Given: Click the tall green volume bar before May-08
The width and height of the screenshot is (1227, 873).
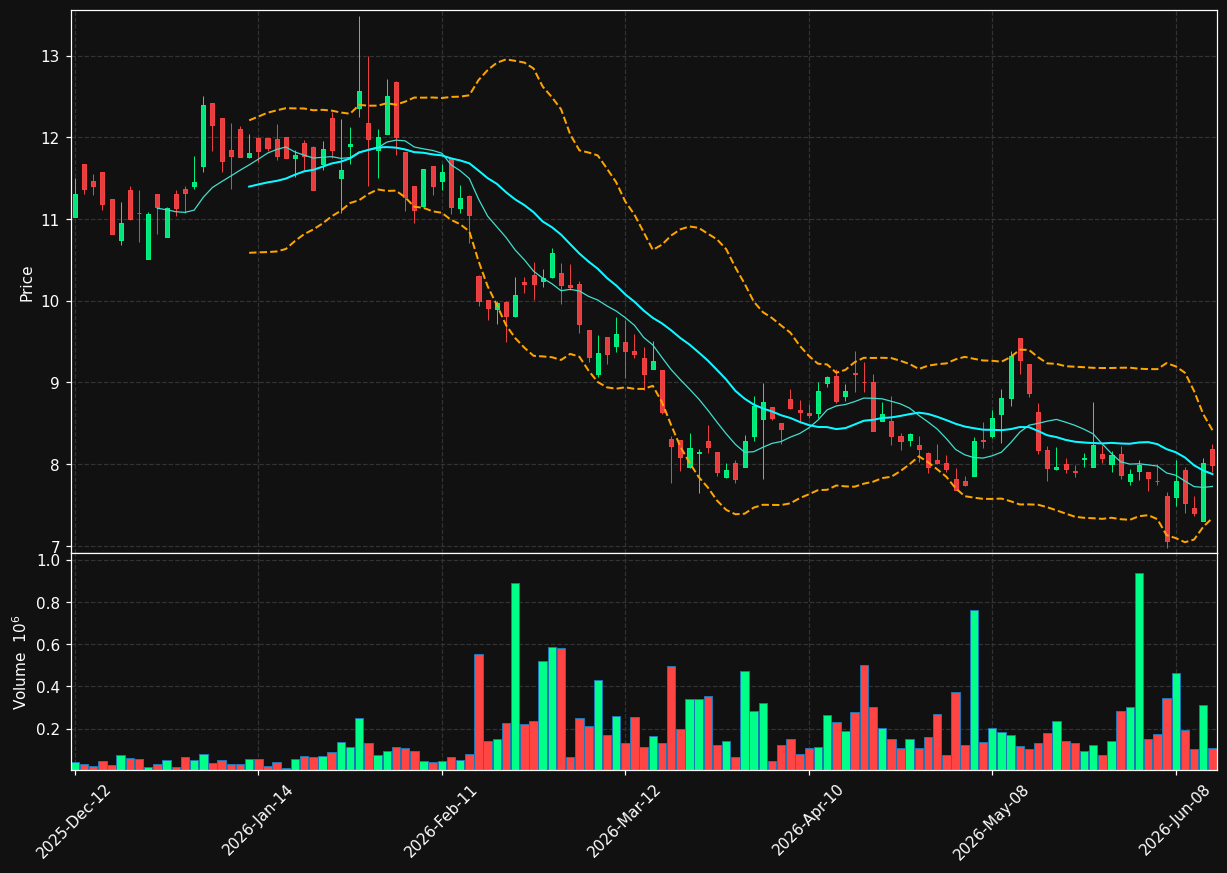Looking at the screenshot, I should (974, 690).
